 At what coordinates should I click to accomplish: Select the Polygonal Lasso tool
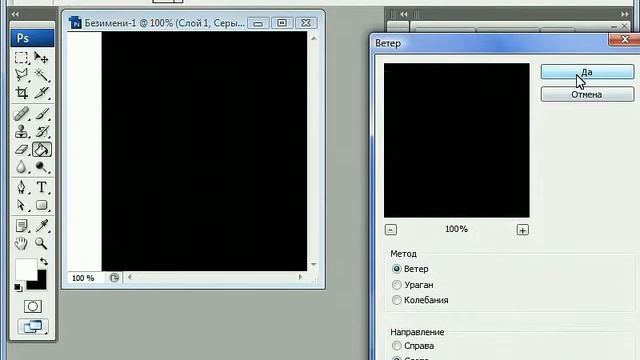coord(21,75)
